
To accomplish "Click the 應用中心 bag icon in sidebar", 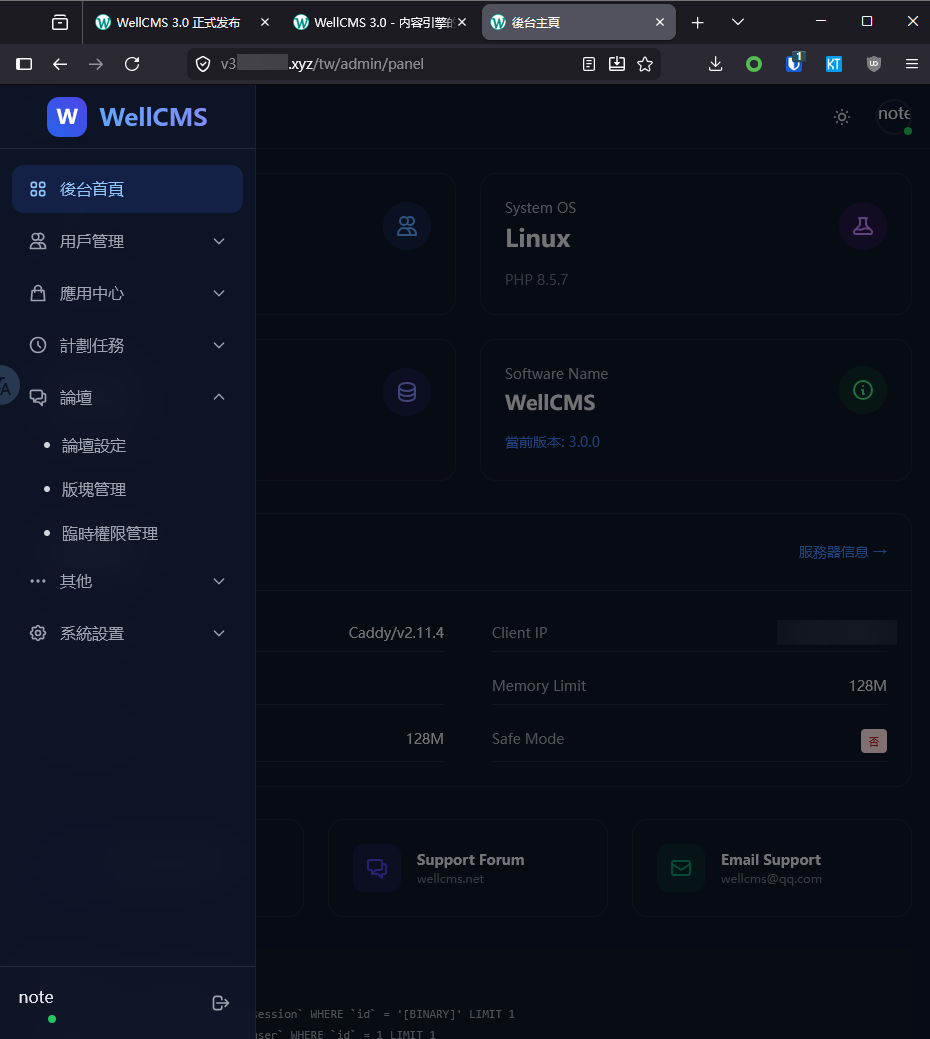I will [38, 293].
